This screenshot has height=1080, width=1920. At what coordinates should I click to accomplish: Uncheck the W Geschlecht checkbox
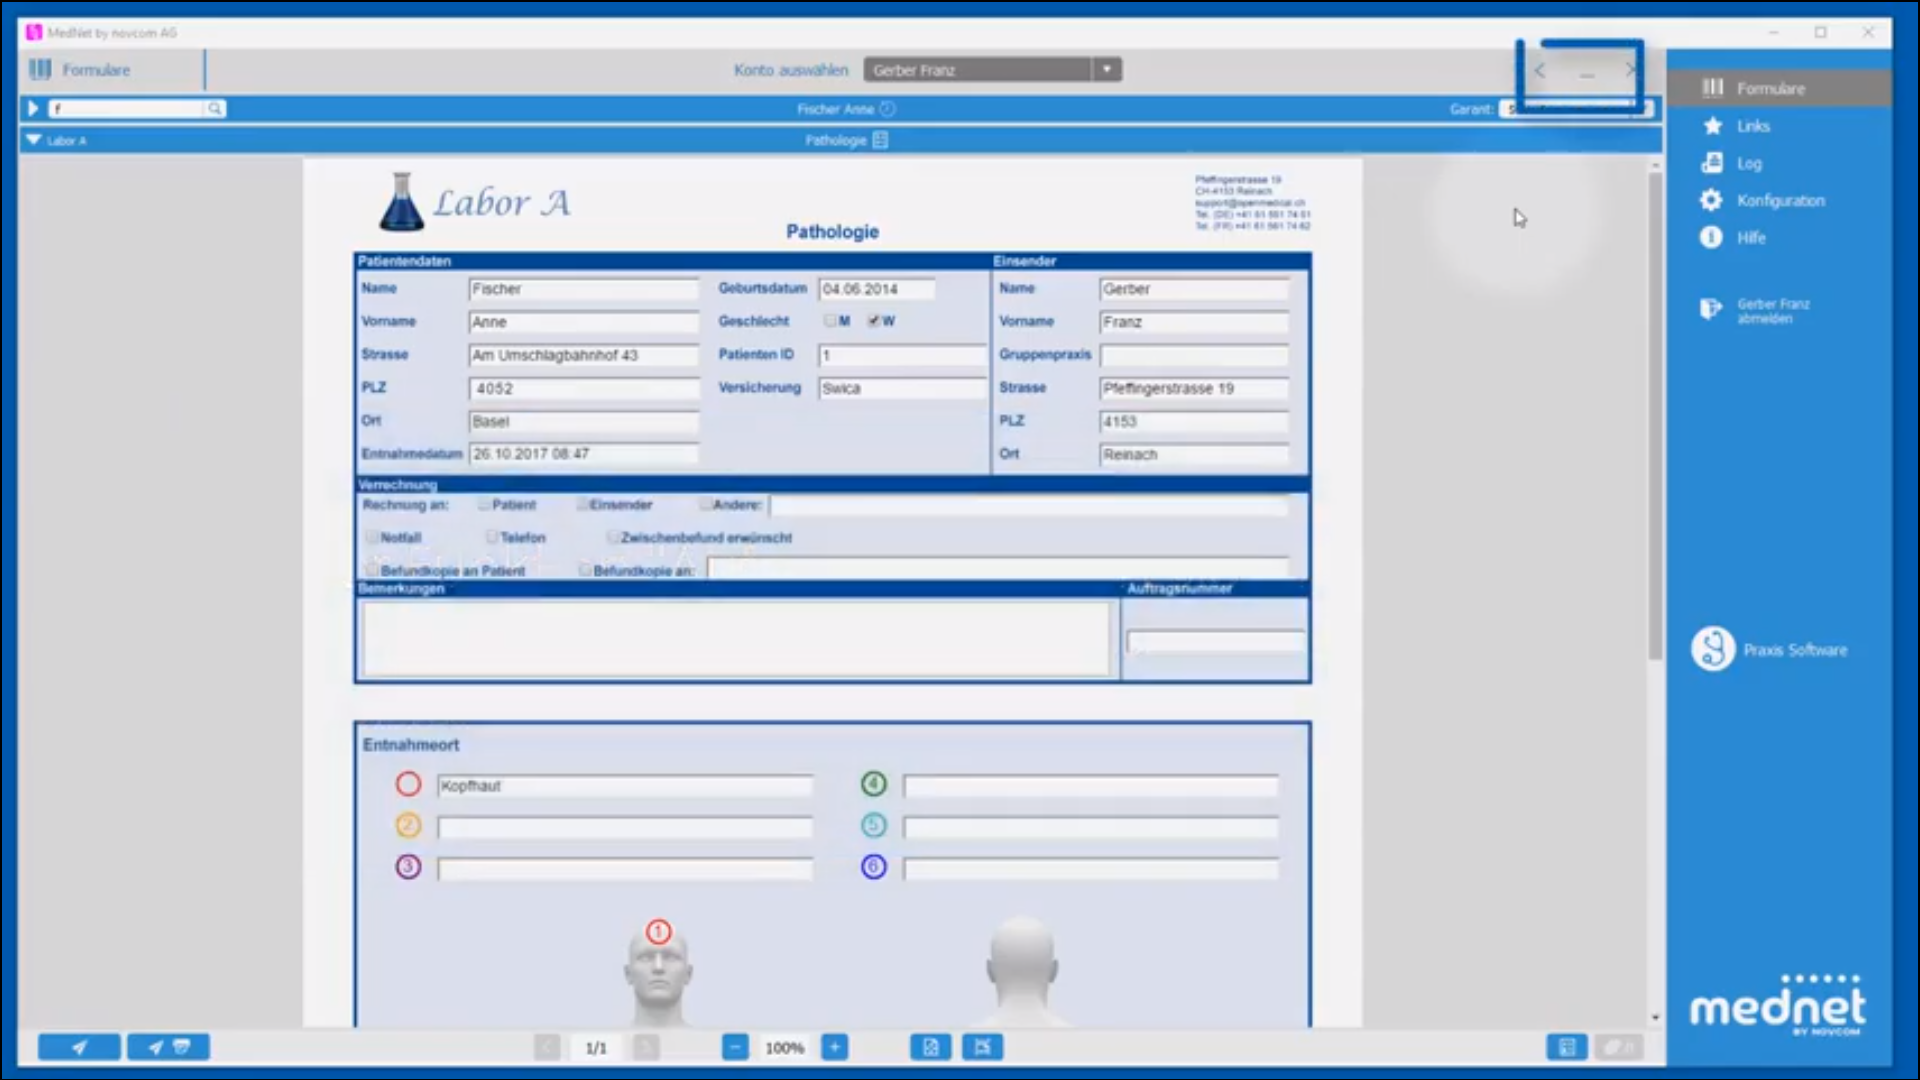875,320
